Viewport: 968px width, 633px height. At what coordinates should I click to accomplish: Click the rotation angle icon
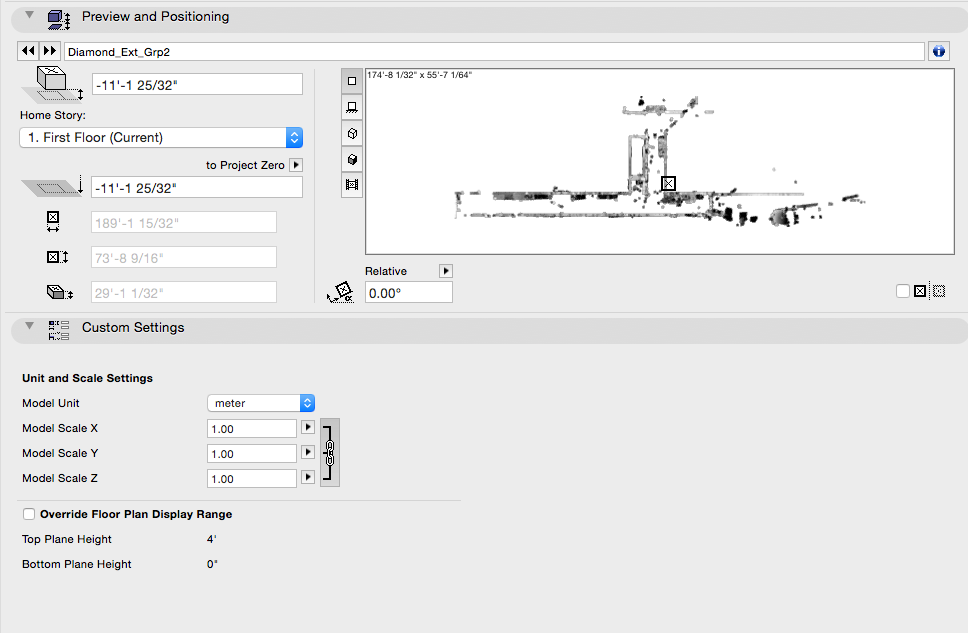click(x=340, y=292)
